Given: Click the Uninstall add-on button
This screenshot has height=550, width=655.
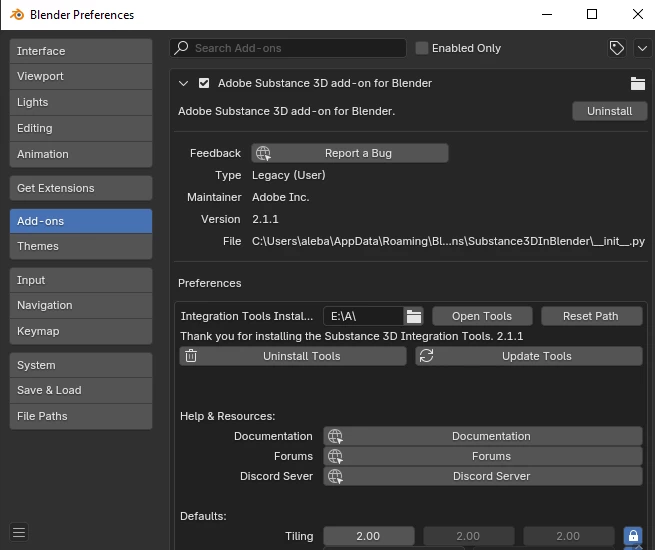Looking at the screenshot, I should point(609,111).
